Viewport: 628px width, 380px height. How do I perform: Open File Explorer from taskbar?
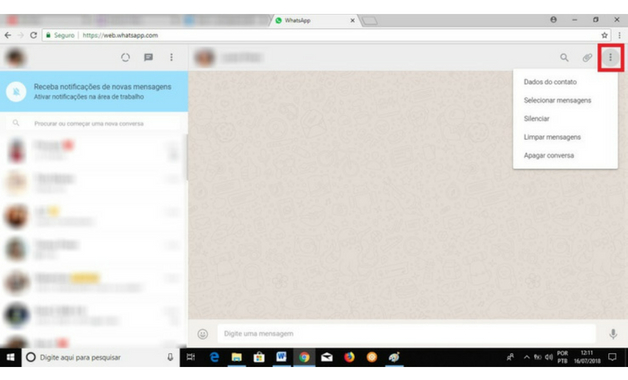pos(237,357)
